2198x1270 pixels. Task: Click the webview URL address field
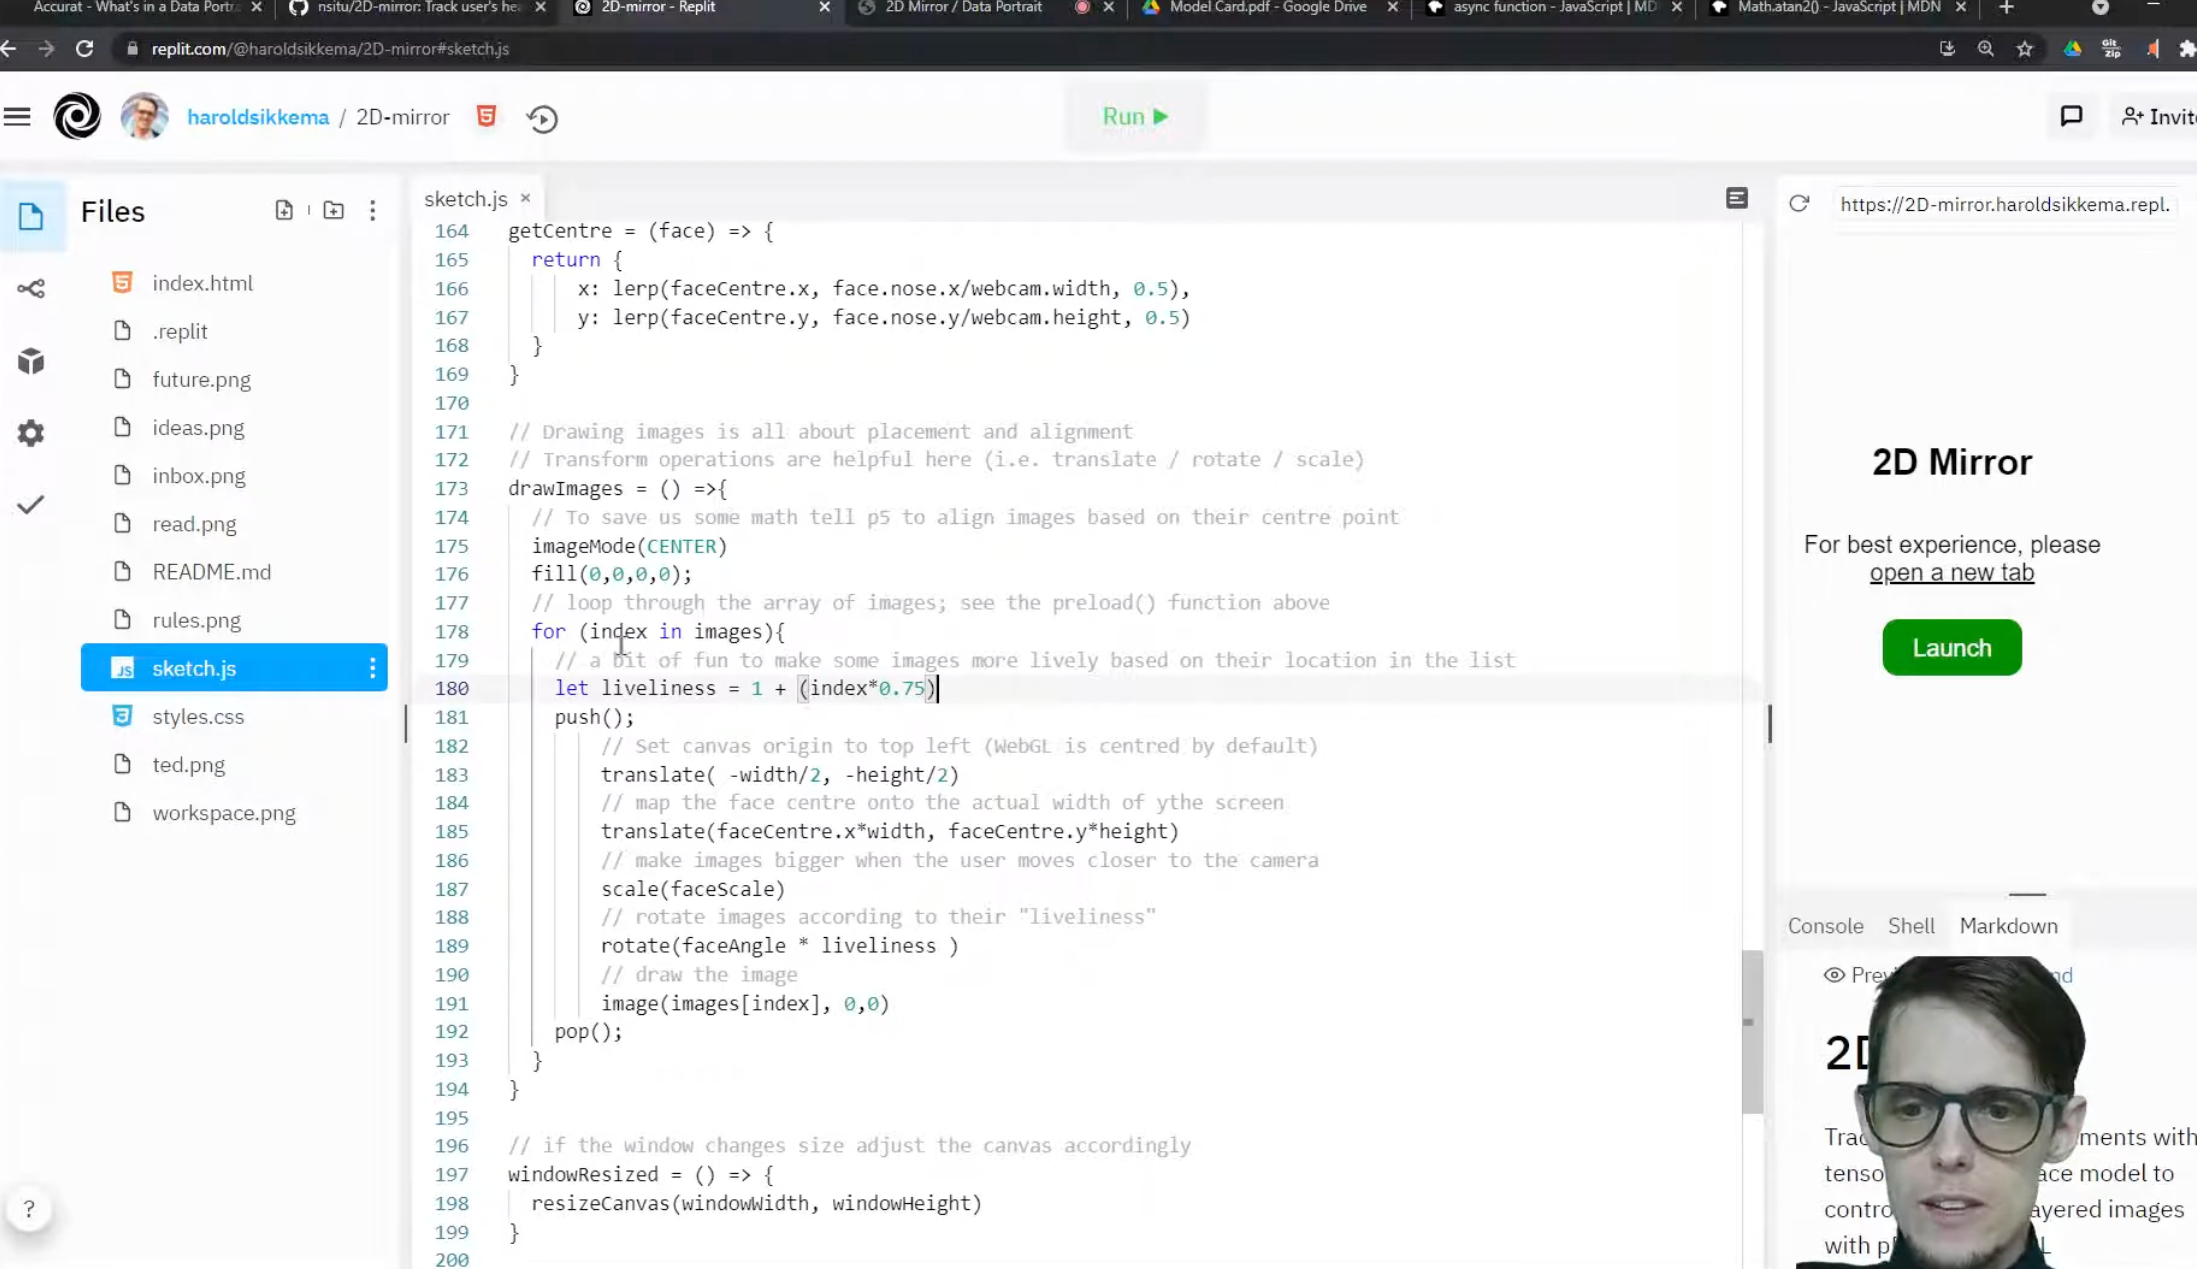point(2005,204)
